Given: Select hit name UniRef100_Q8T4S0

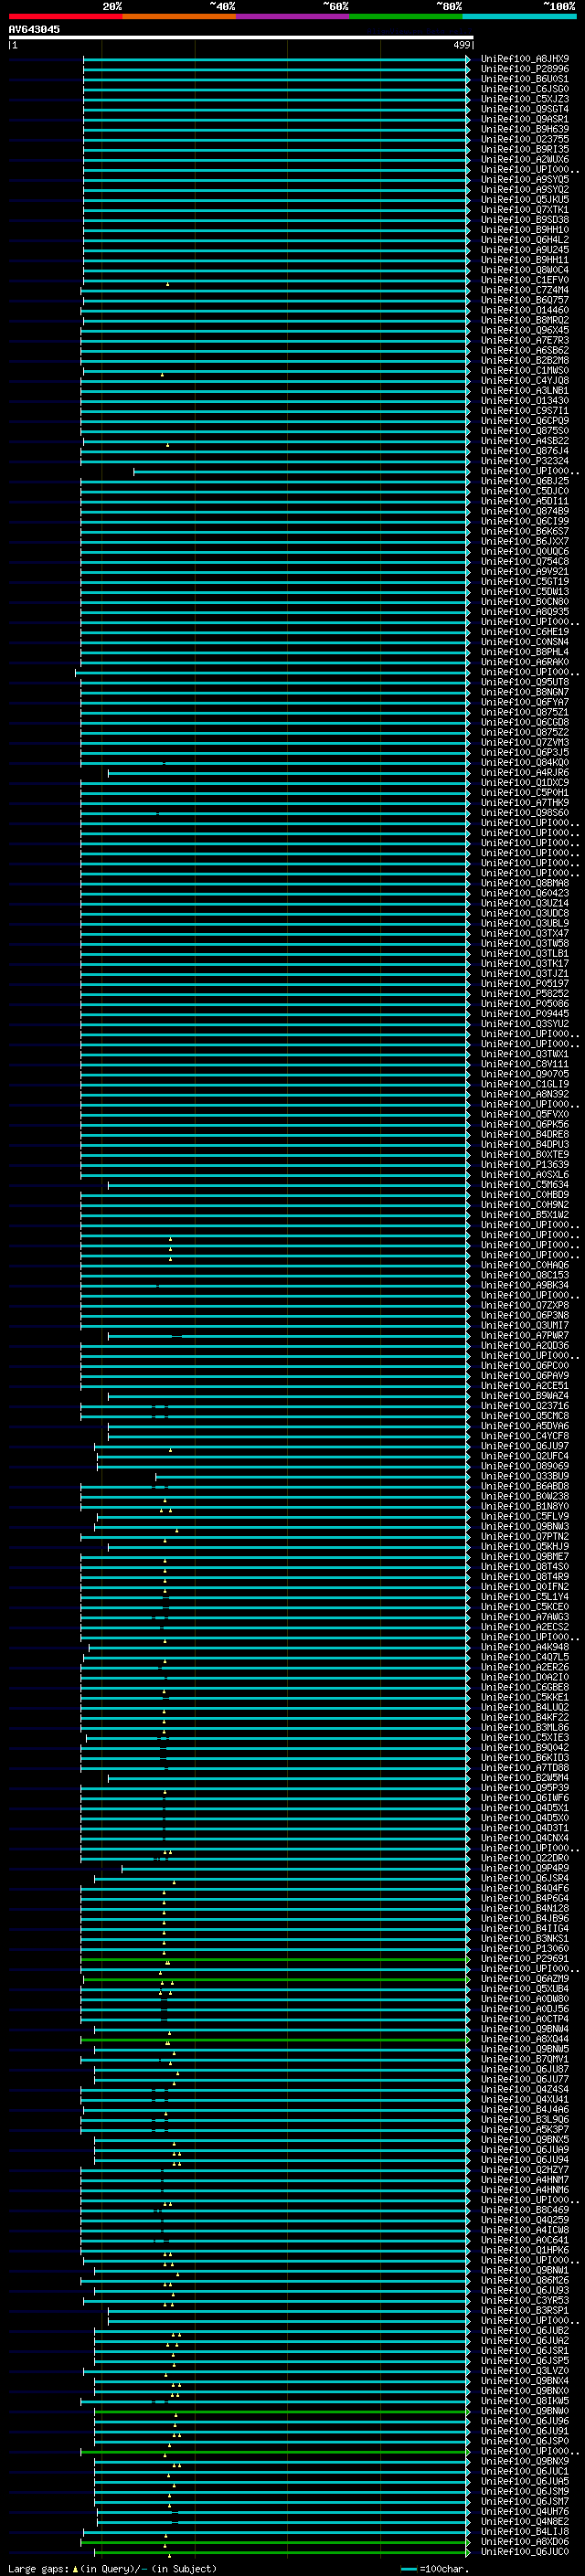Looking at the screenshot, I should point(524,1567).
